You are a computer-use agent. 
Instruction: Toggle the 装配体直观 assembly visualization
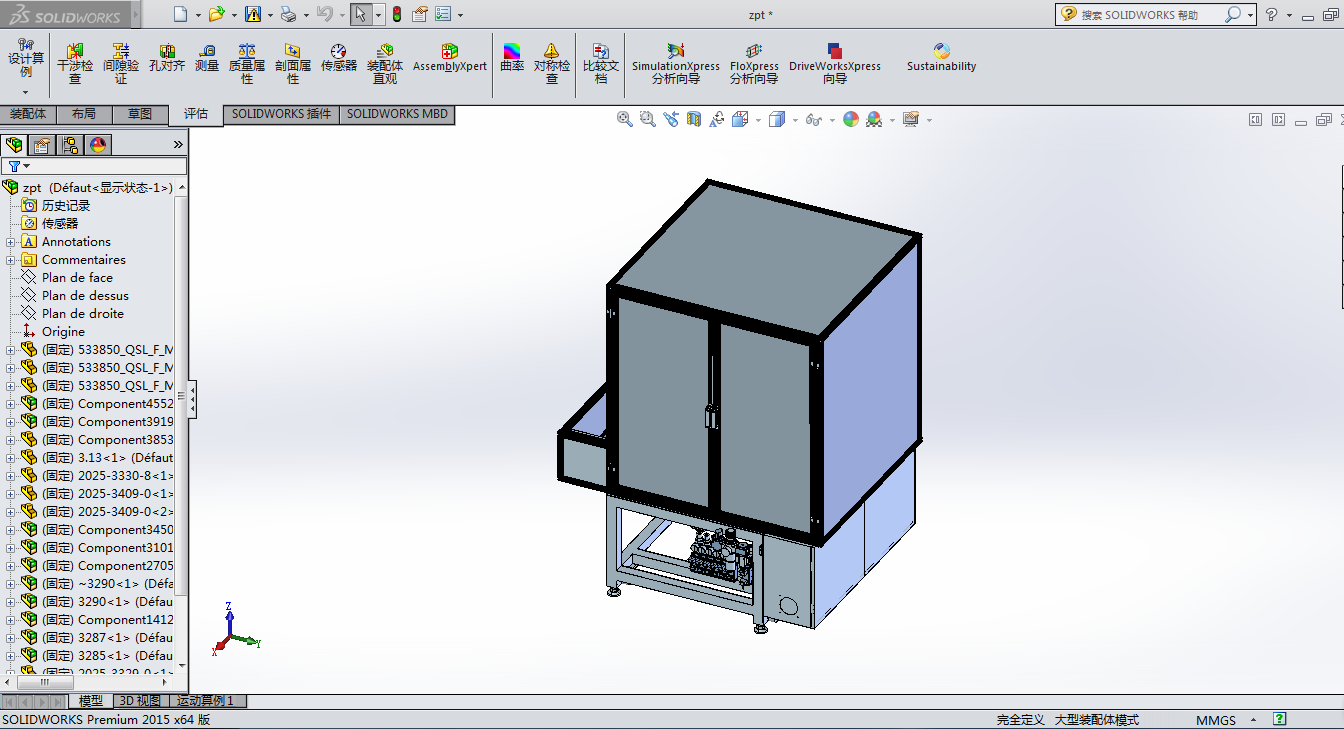[385, 62]
